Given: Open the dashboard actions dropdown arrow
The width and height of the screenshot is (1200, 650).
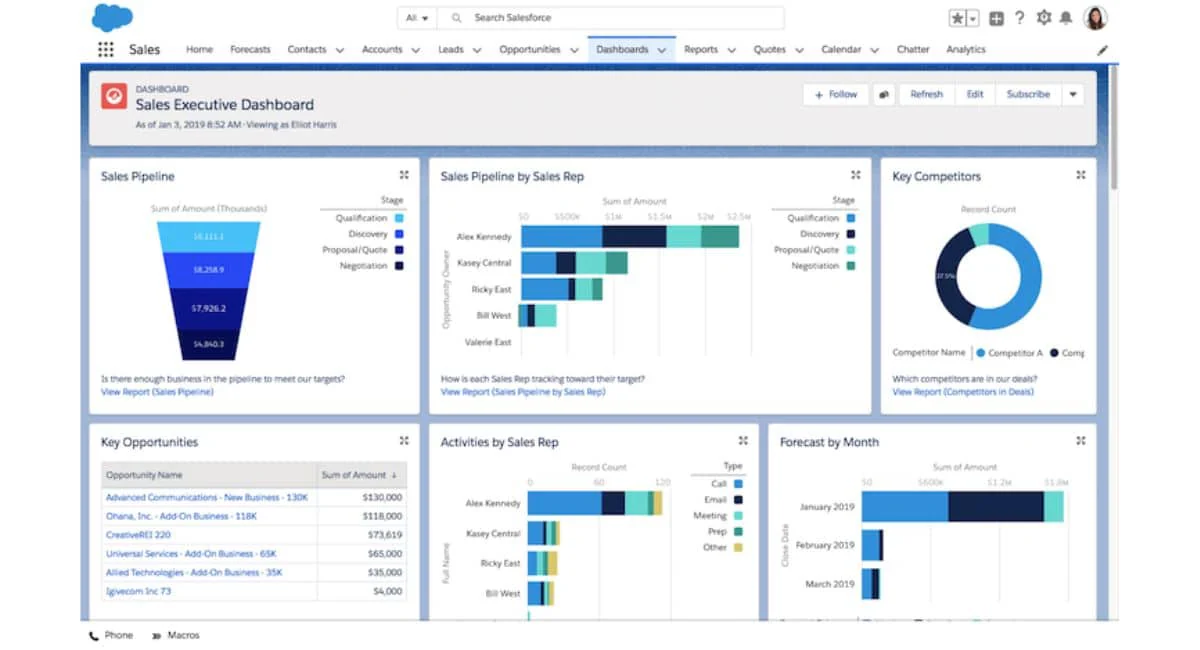Looking at the screenshot, I should coord(1072,95).
